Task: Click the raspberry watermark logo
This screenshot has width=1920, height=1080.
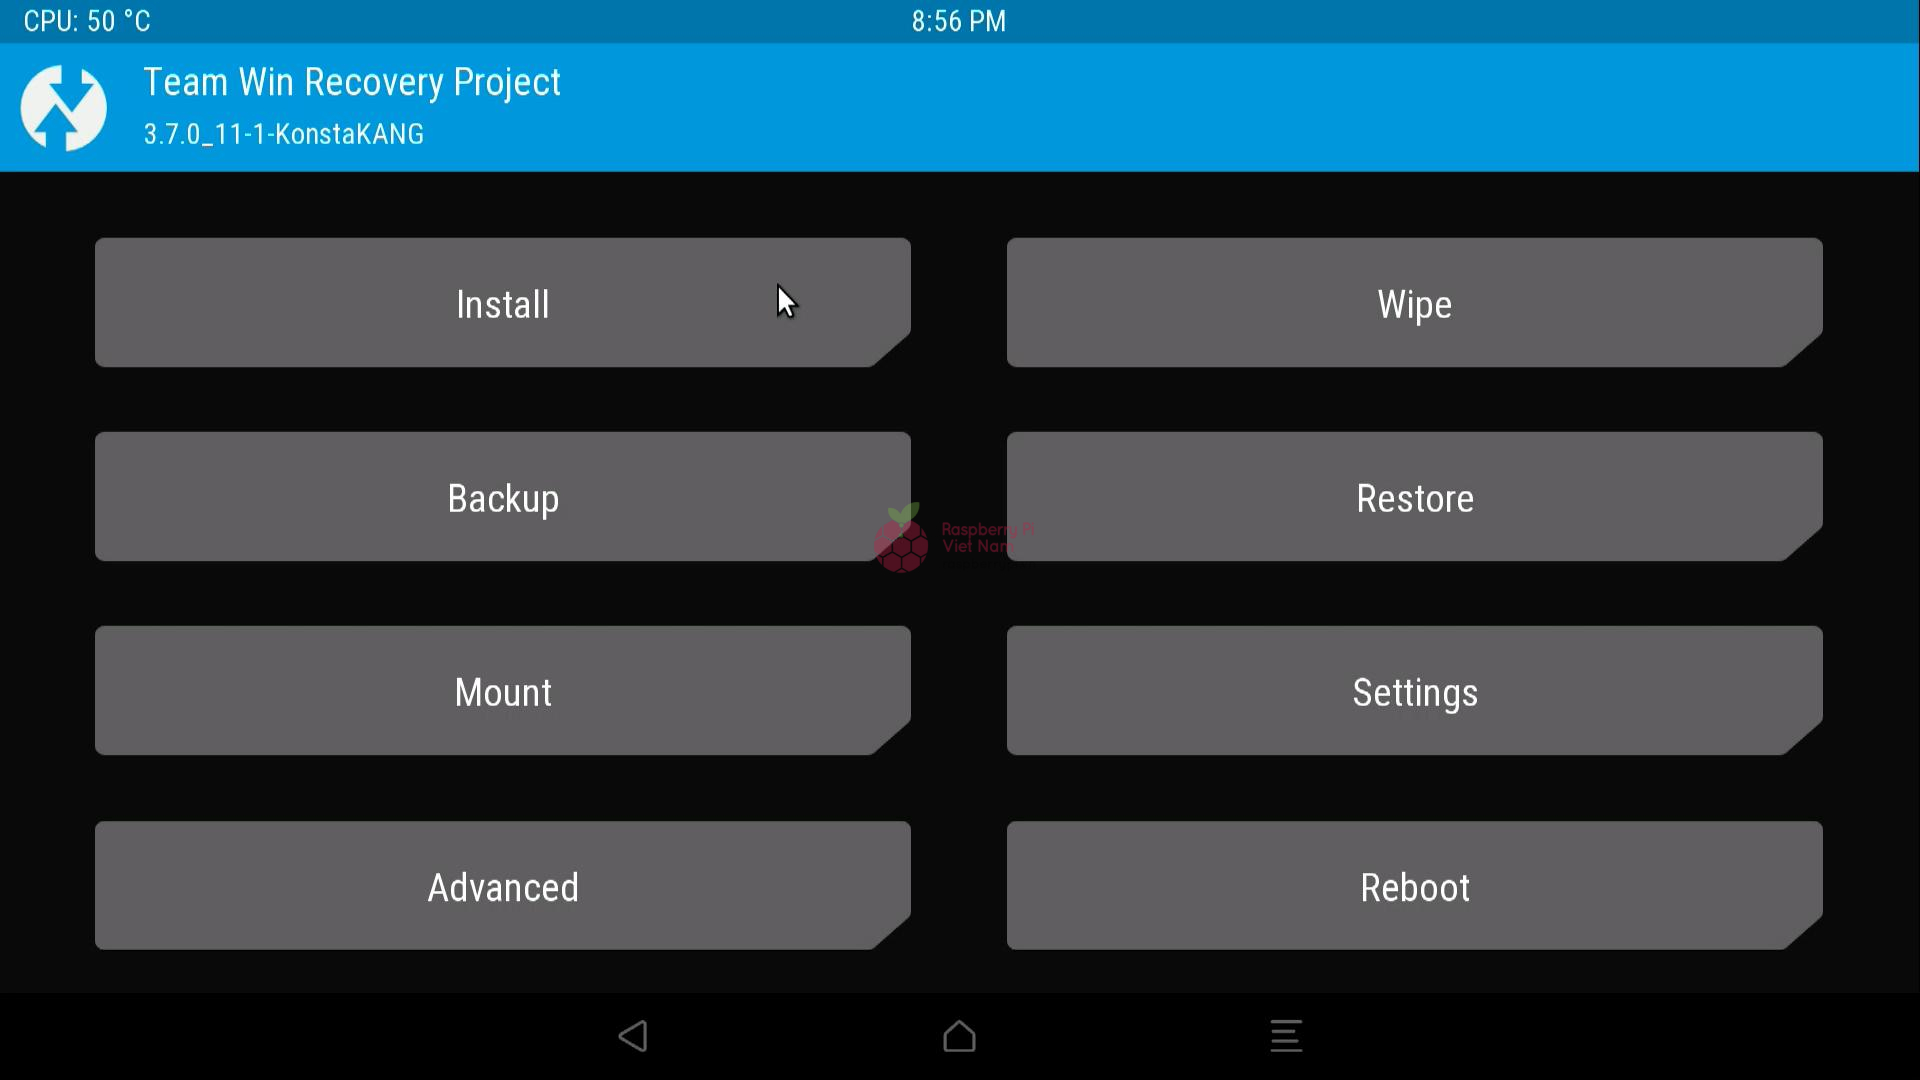Action: pyautogui.click(x=900, y=538)
